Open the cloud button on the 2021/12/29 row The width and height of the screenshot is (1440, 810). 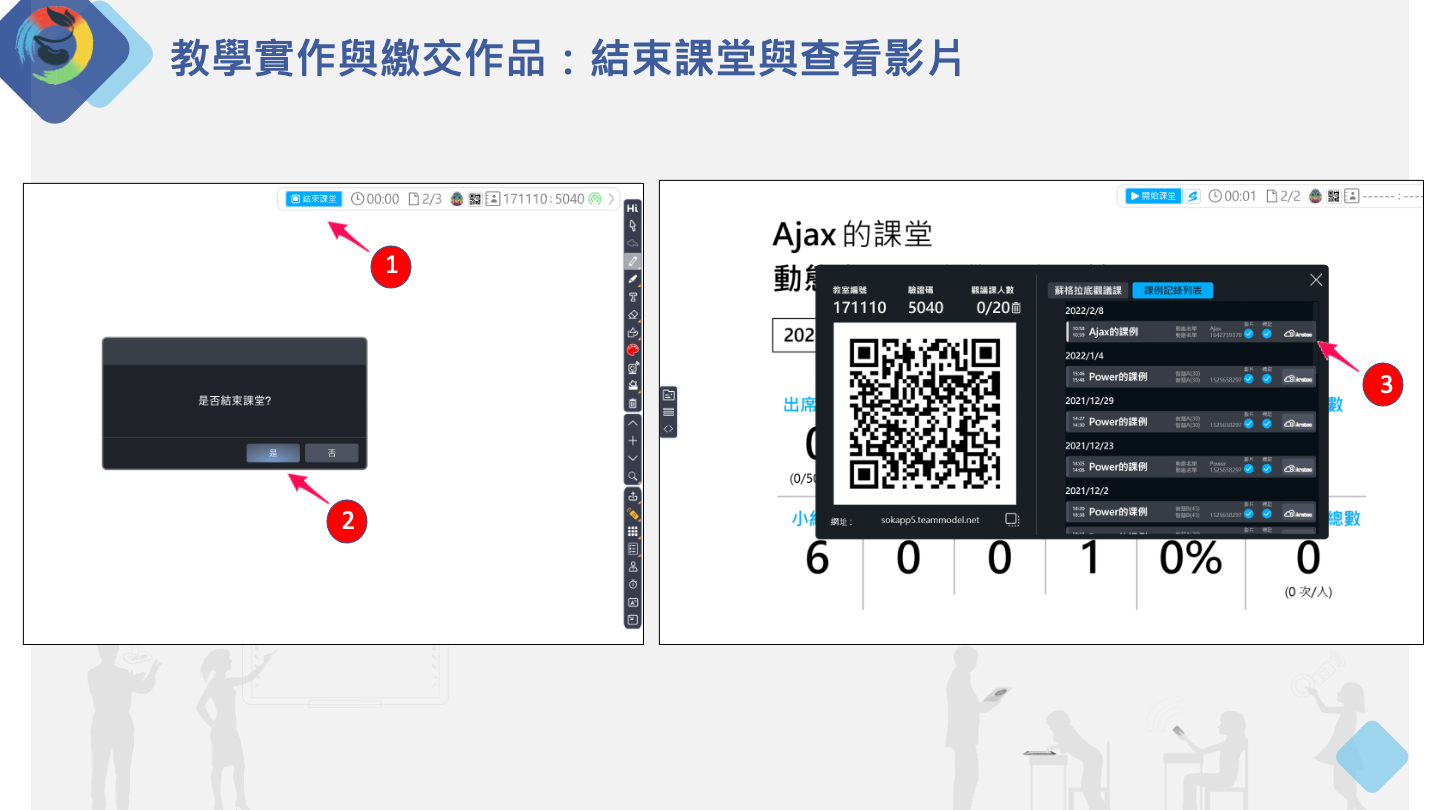[x=1298, y=423]
